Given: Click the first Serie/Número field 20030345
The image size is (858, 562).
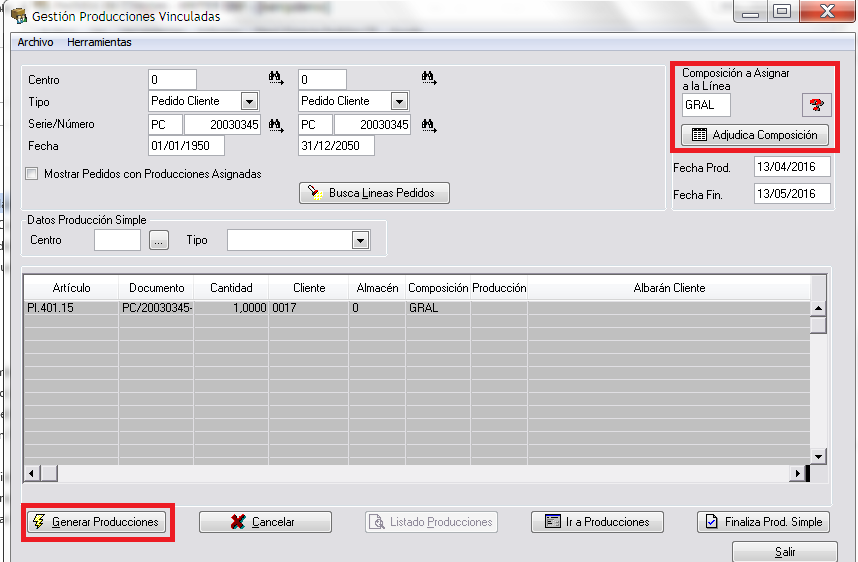Looking at the screenshot, I should (222, 125).
